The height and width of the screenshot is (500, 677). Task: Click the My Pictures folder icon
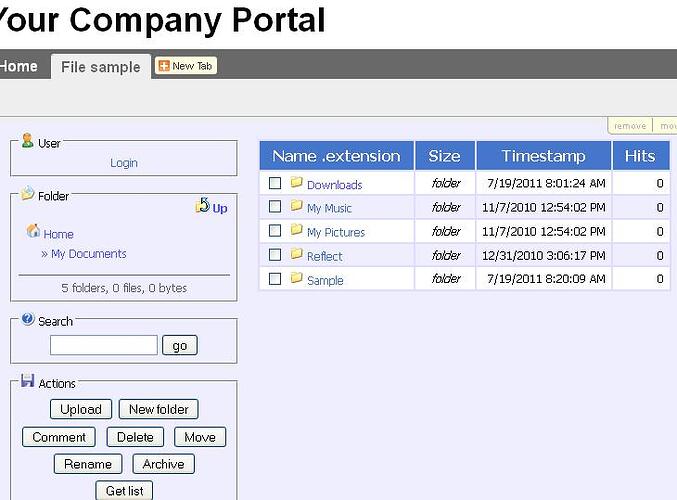click(x=296, y=230)
